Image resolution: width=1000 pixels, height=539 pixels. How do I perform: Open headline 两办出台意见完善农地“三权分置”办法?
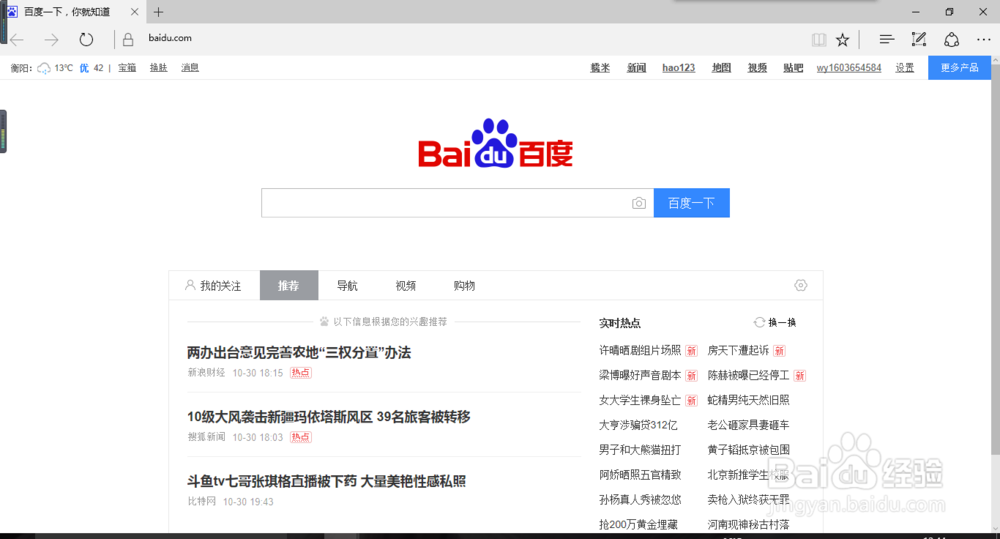[298, 352]
